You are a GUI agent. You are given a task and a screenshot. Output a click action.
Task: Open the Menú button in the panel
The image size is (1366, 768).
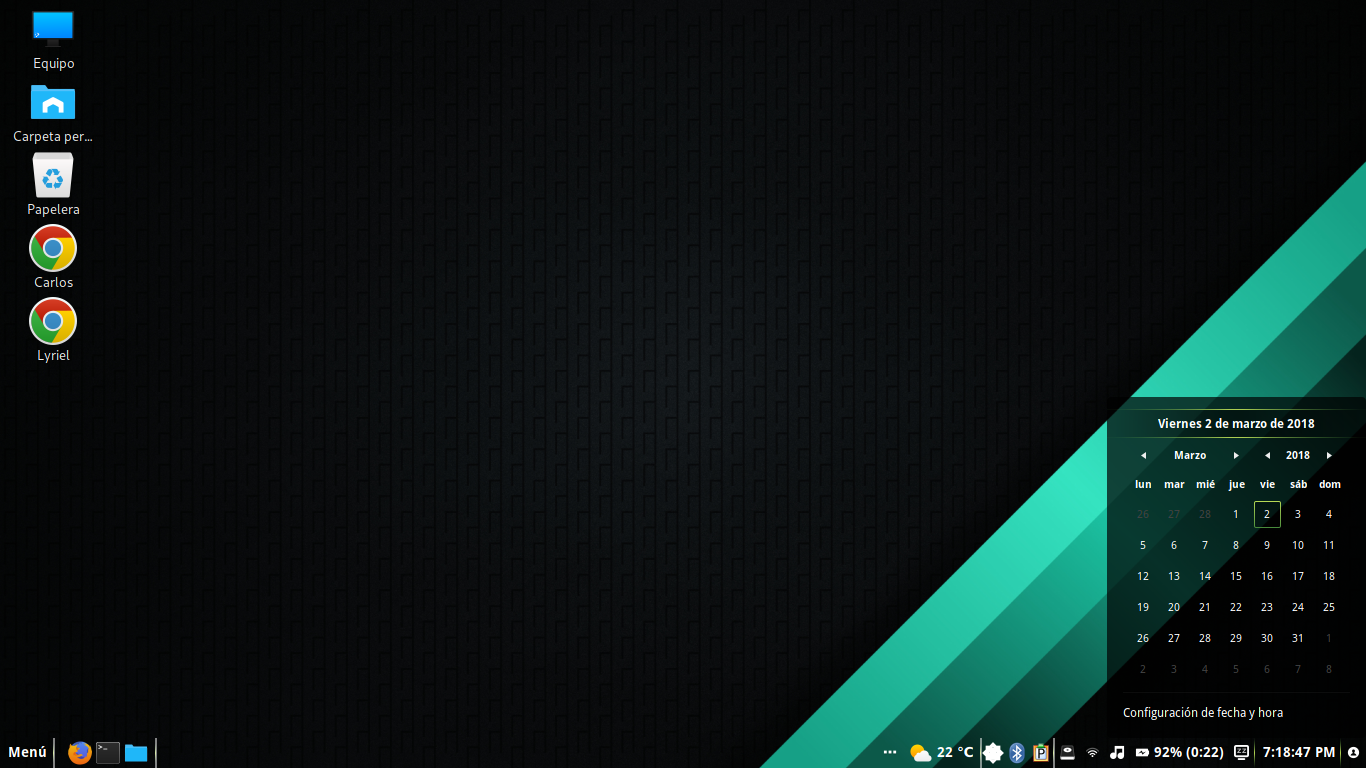pyautogui.click(x=27, y=752)
